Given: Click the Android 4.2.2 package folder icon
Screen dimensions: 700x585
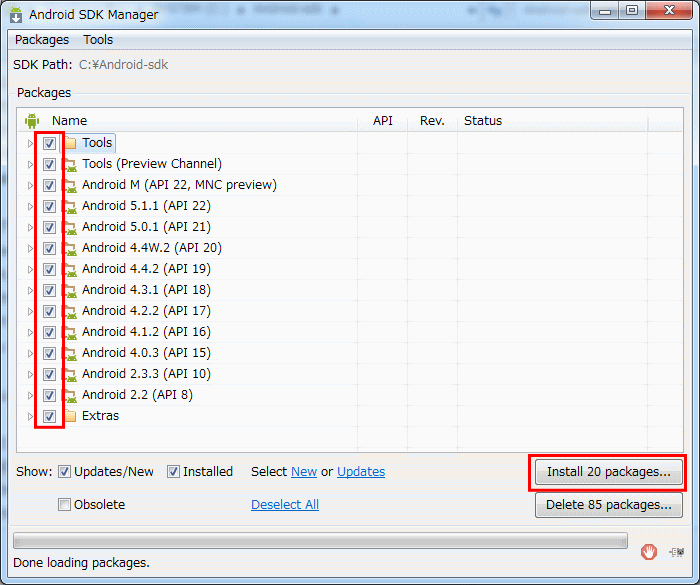Looking at the screenshot, I should [71, 311].
